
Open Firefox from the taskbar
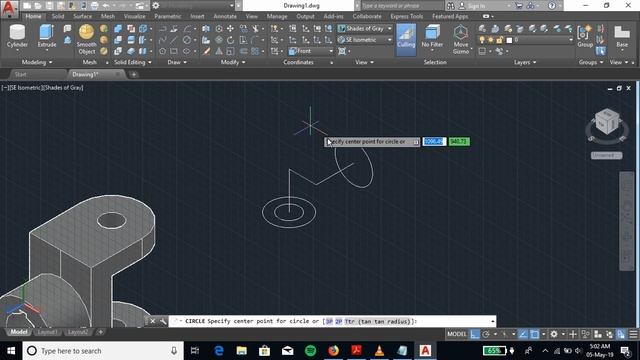[333, 351]
